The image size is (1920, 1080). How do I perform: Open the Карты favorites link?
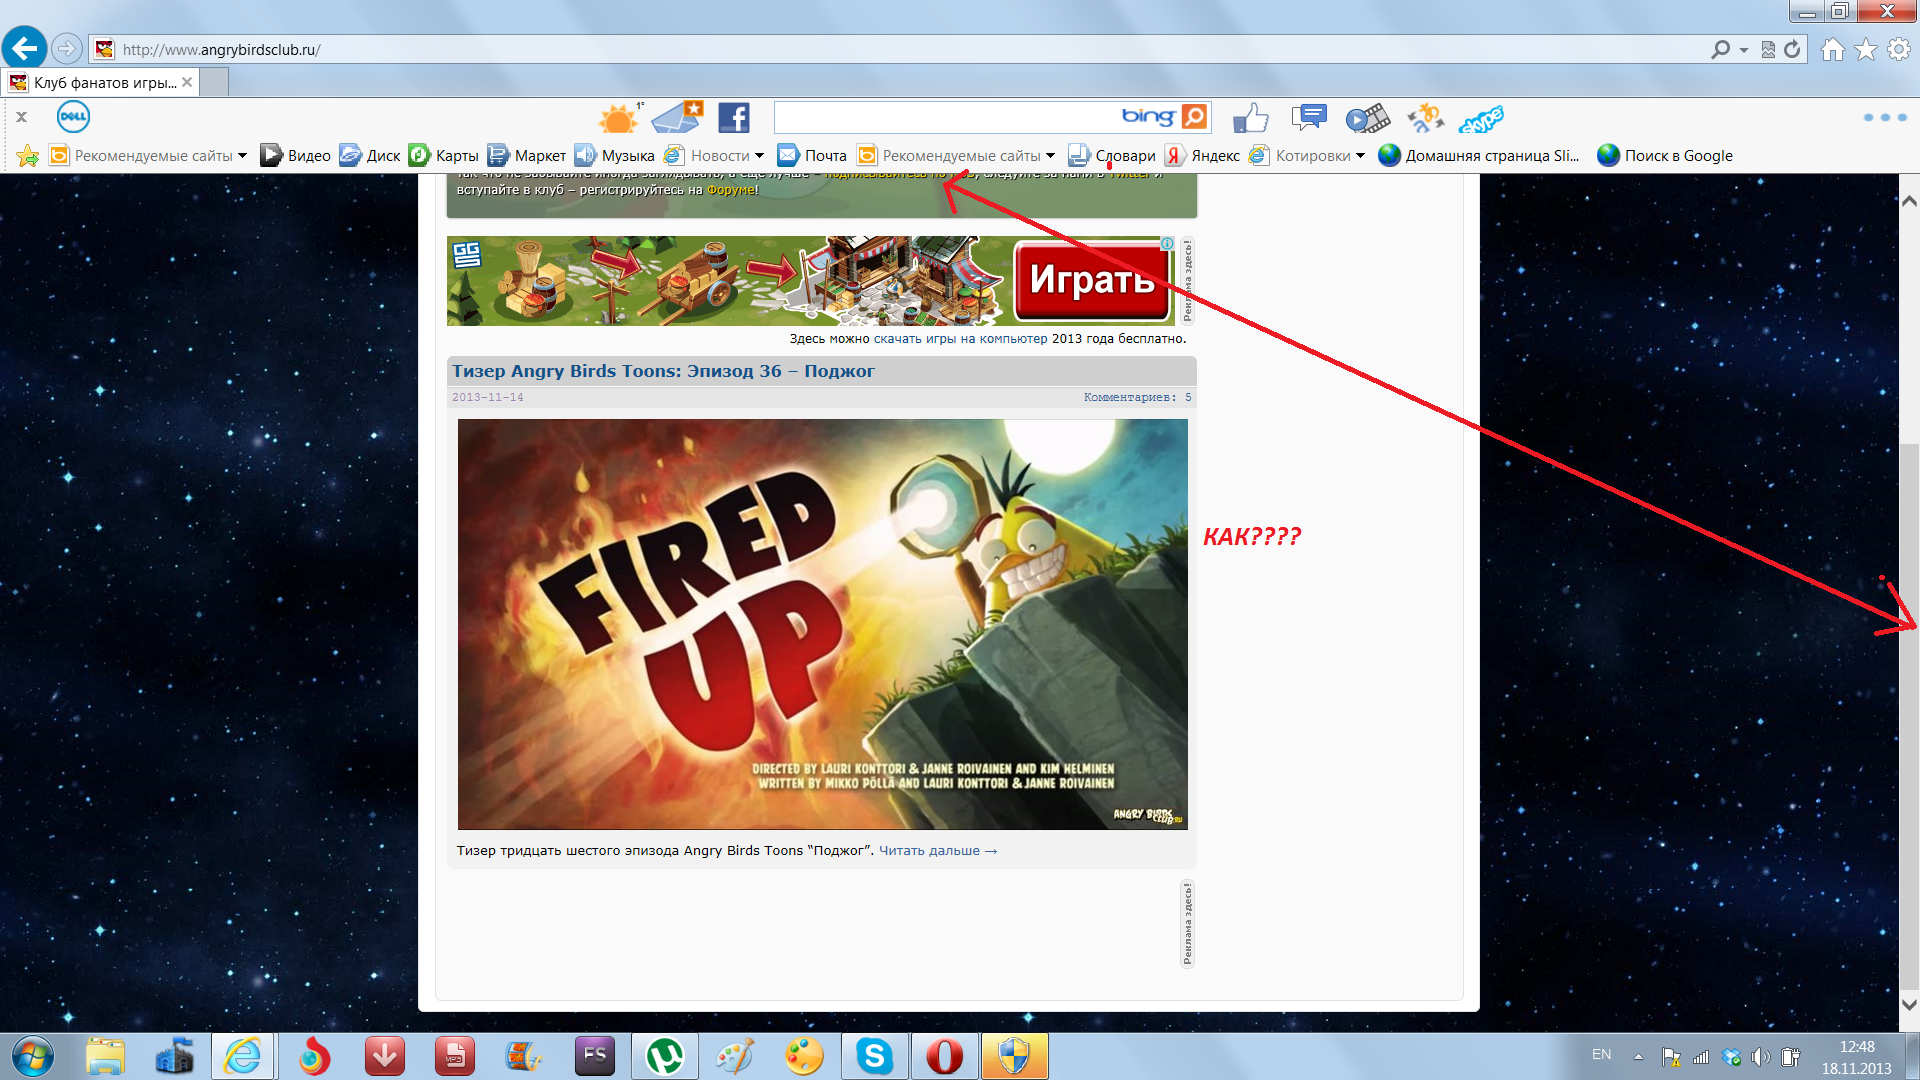444,155
